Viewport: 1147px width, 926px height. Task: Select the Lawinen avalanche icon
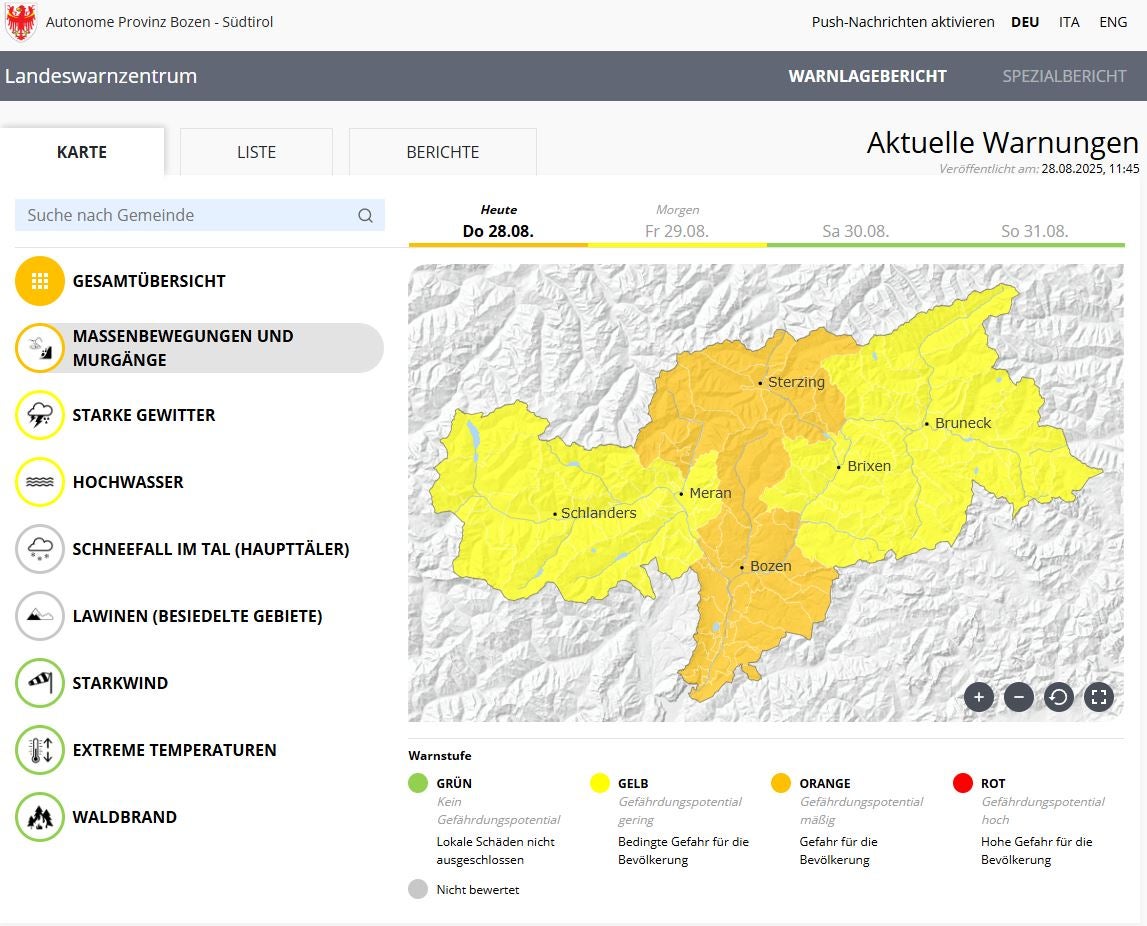point(40,616)
